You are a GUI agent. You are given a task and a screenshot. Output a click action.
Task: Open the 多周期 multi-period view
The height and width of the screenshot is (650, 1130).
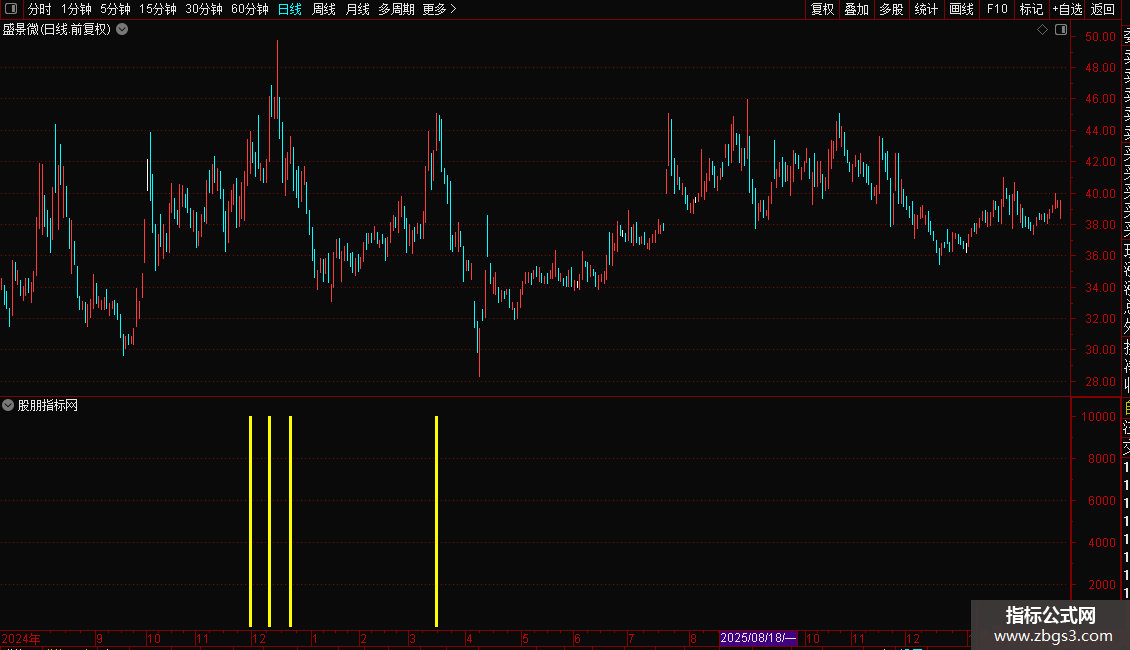pos(396,9)
